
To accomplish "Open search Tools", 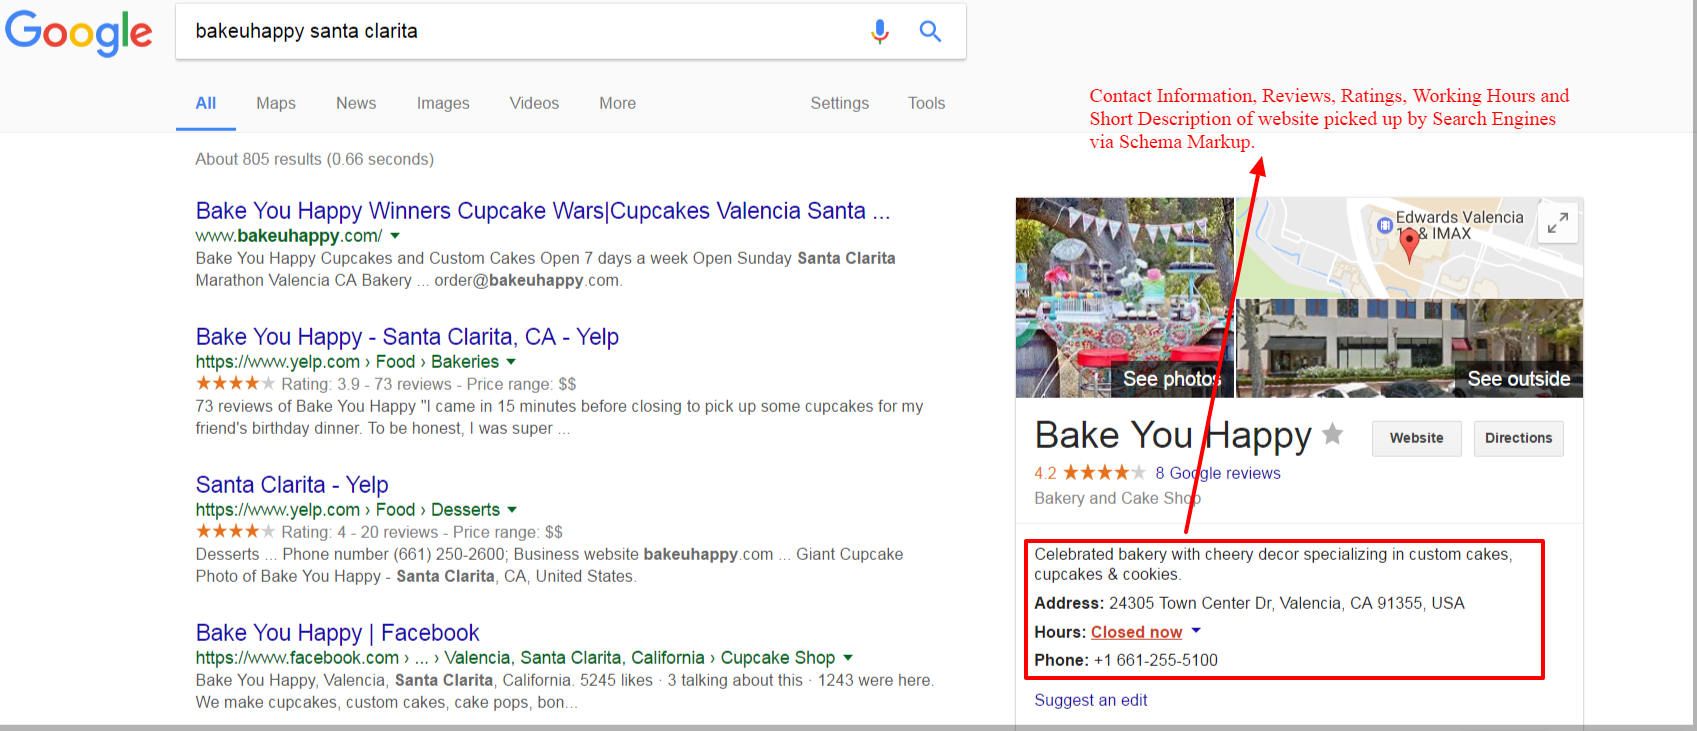I will [x=926, y=103].
